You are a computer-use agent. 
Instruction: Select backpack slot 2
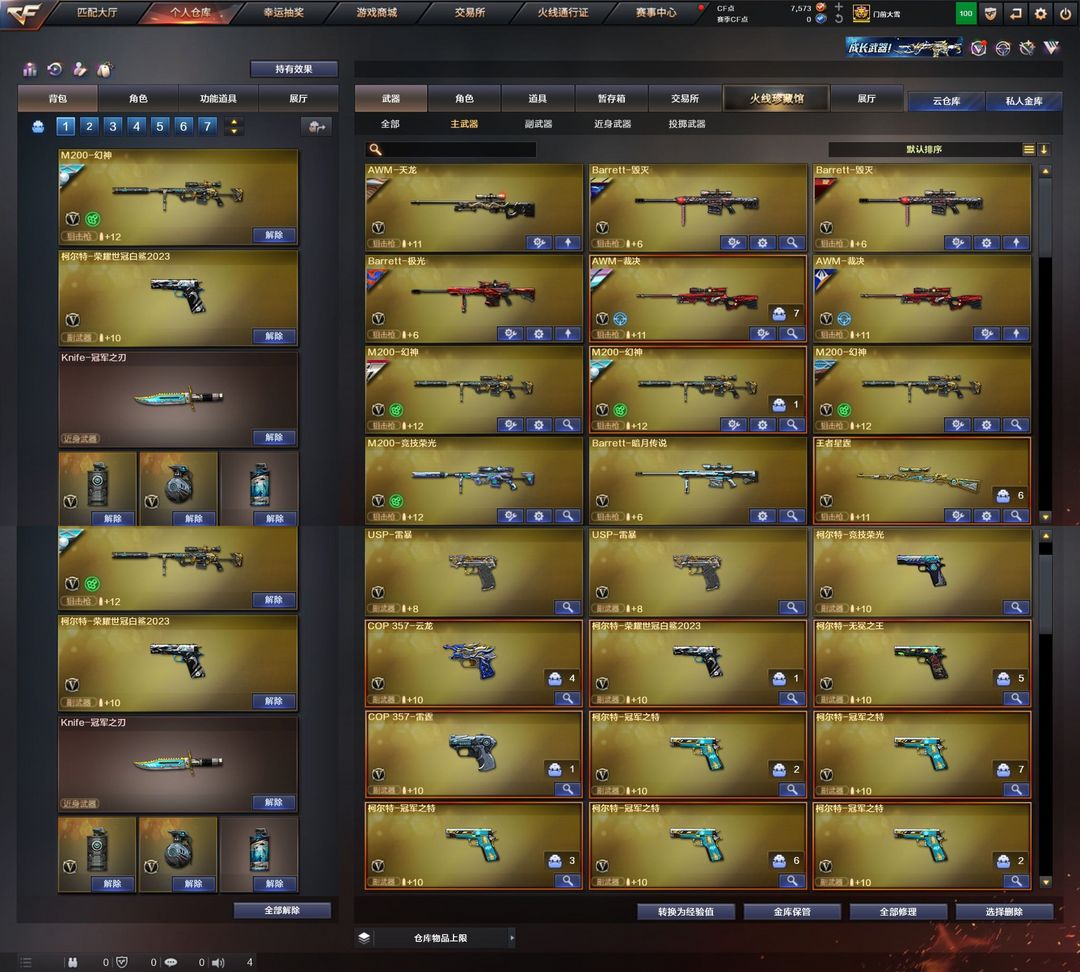coord(89,127)
